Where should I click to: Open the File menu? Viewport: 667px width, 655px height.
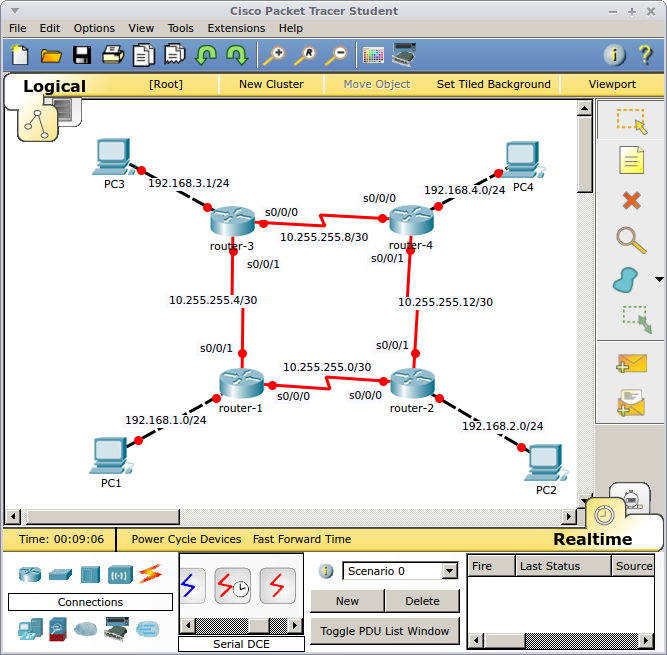[x=17, y=28]
